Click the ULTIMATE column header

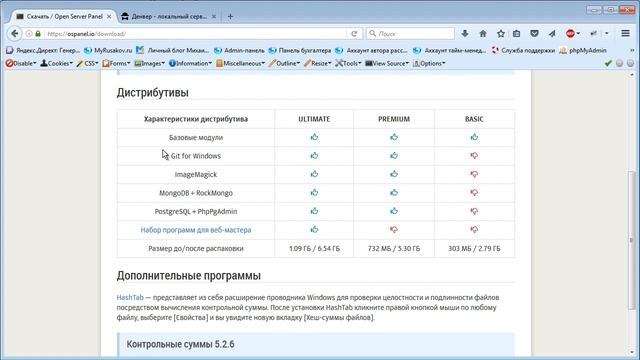click(x=314, y=119)
